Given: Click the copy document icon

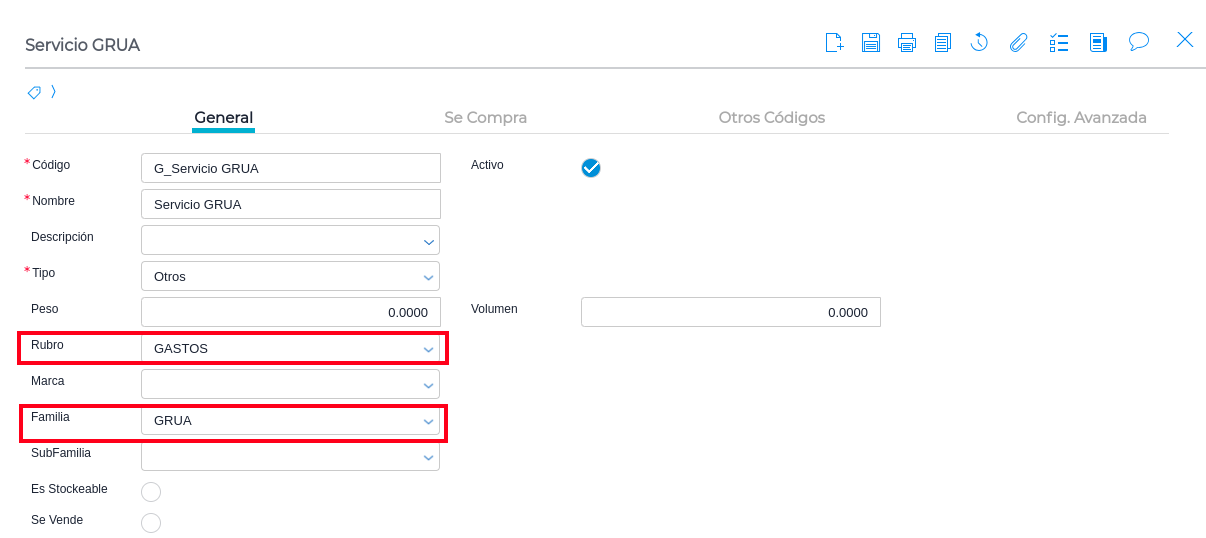Looking at the screenshot, I should (x=943, y=42).
